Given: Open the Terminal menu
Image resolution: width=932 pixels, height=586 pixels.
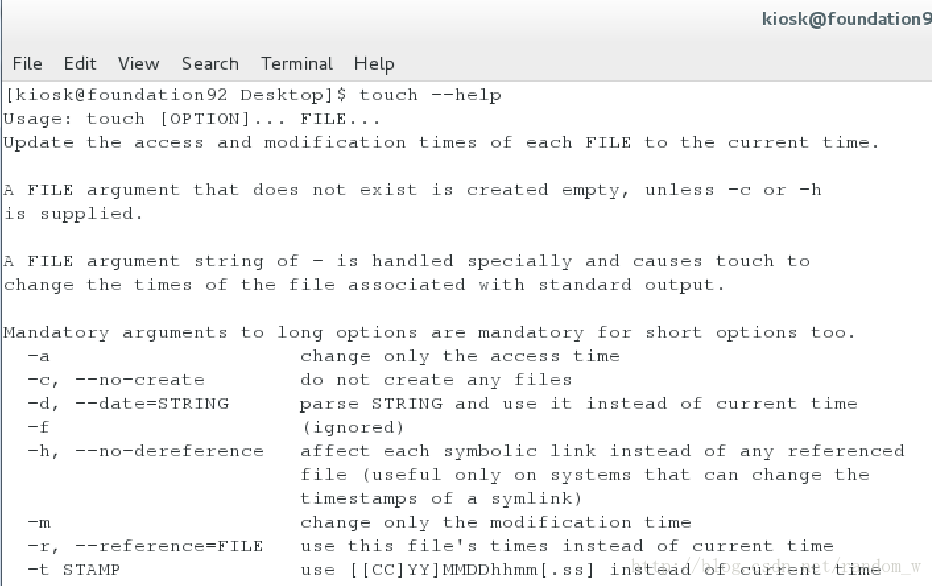Looking at the screenshot, I should pos(297,64).
